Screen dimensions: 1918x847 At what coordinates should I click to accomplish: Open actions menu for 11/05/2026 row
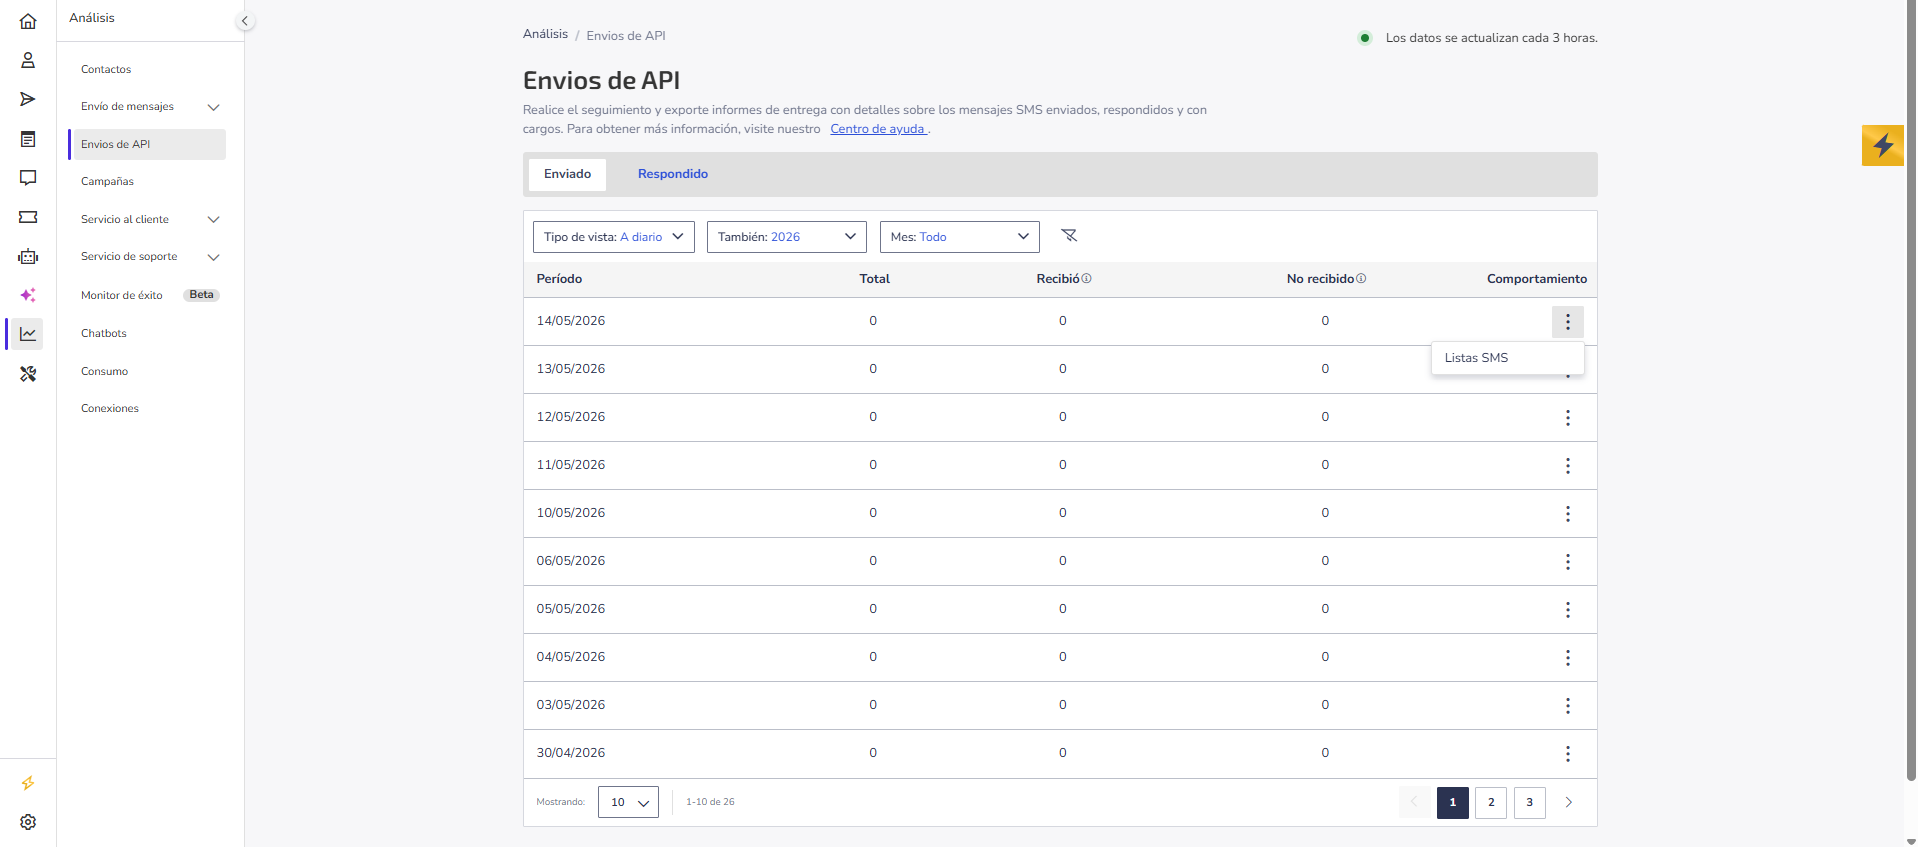[x=1568, y=466]
